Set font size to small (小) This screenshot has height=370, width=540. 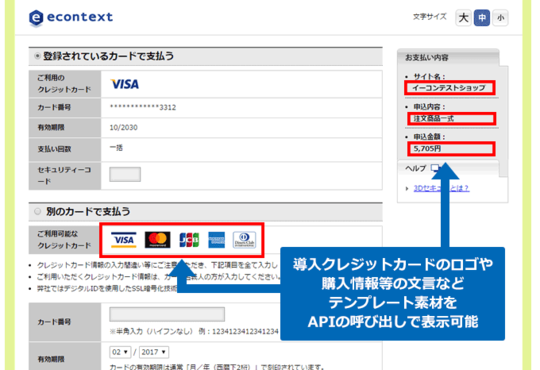(500, 18)
